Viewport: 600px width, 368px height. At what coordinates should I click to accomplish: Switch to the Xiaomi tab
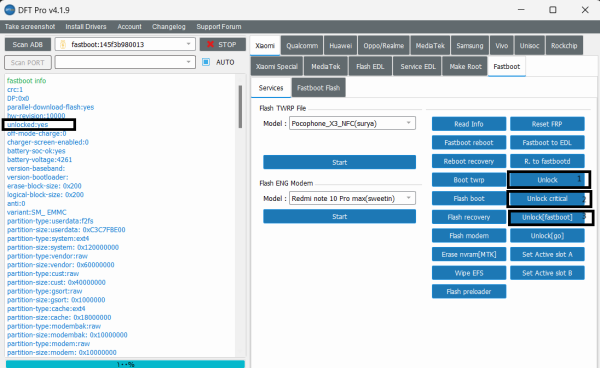(x=265, y=46)
